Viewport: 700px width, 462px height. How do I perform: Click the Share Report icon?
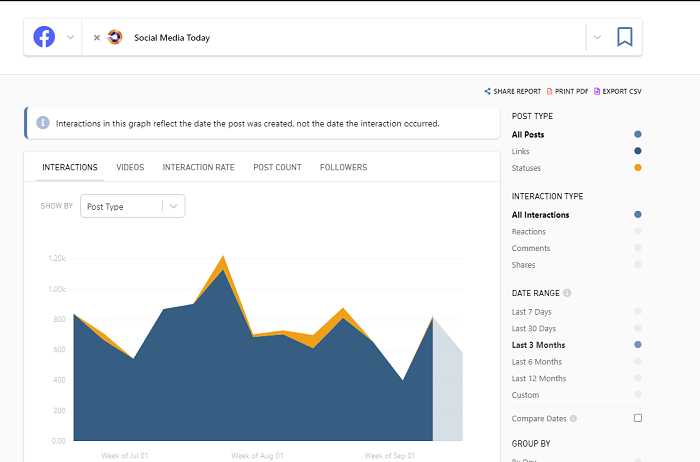(x=487, y=91)
